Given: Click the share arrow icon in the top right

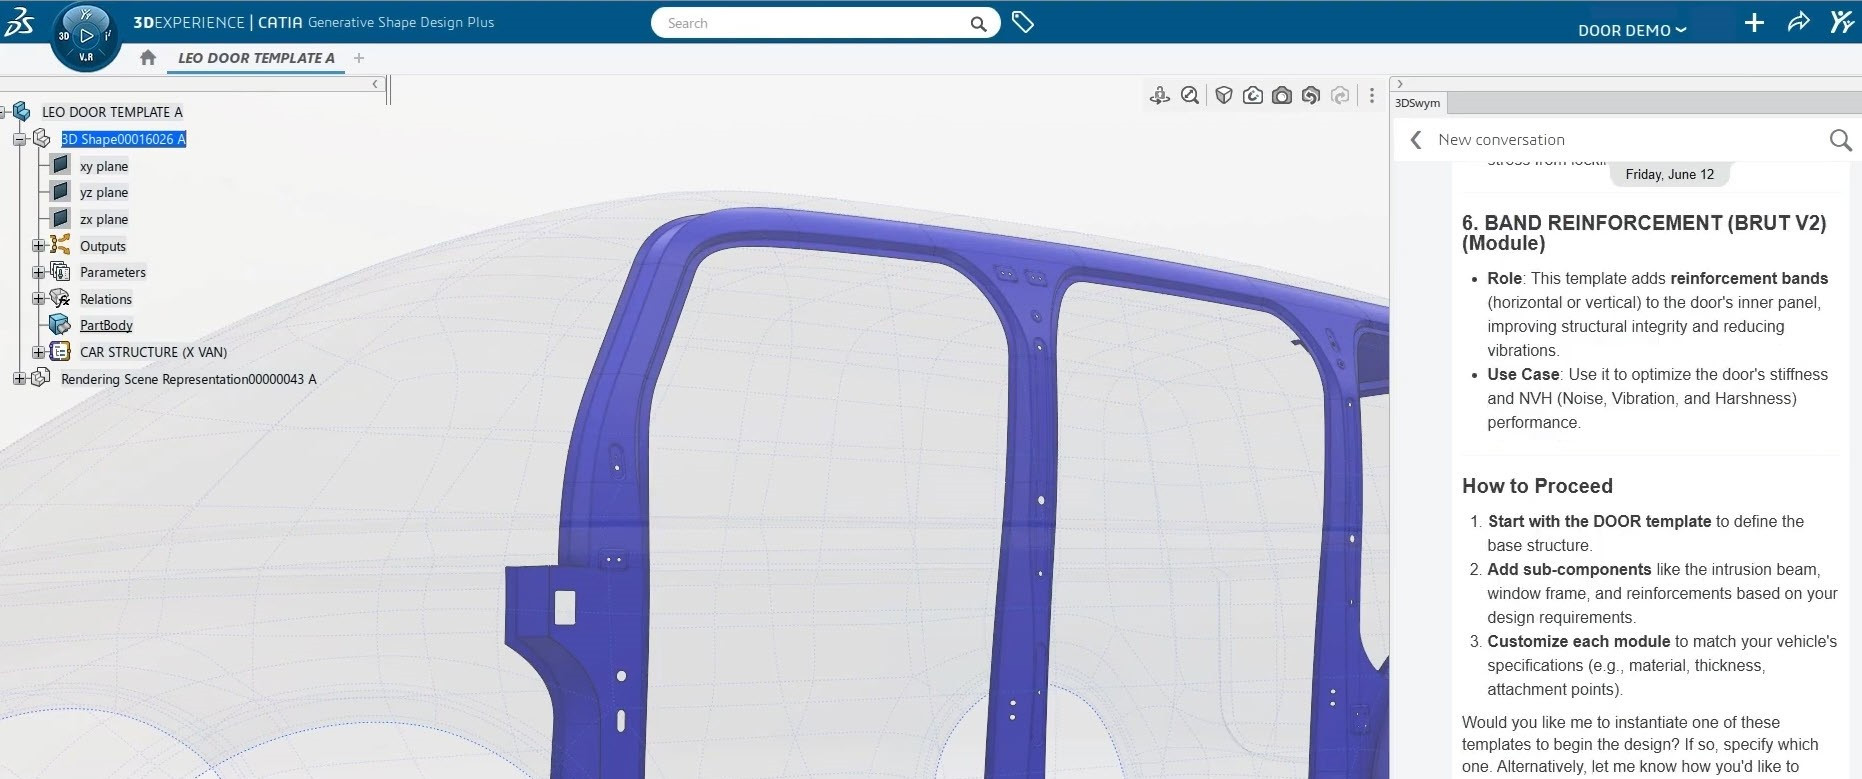Looking at the screenshot, I should pyautogui.click(x=1798, y=22).
